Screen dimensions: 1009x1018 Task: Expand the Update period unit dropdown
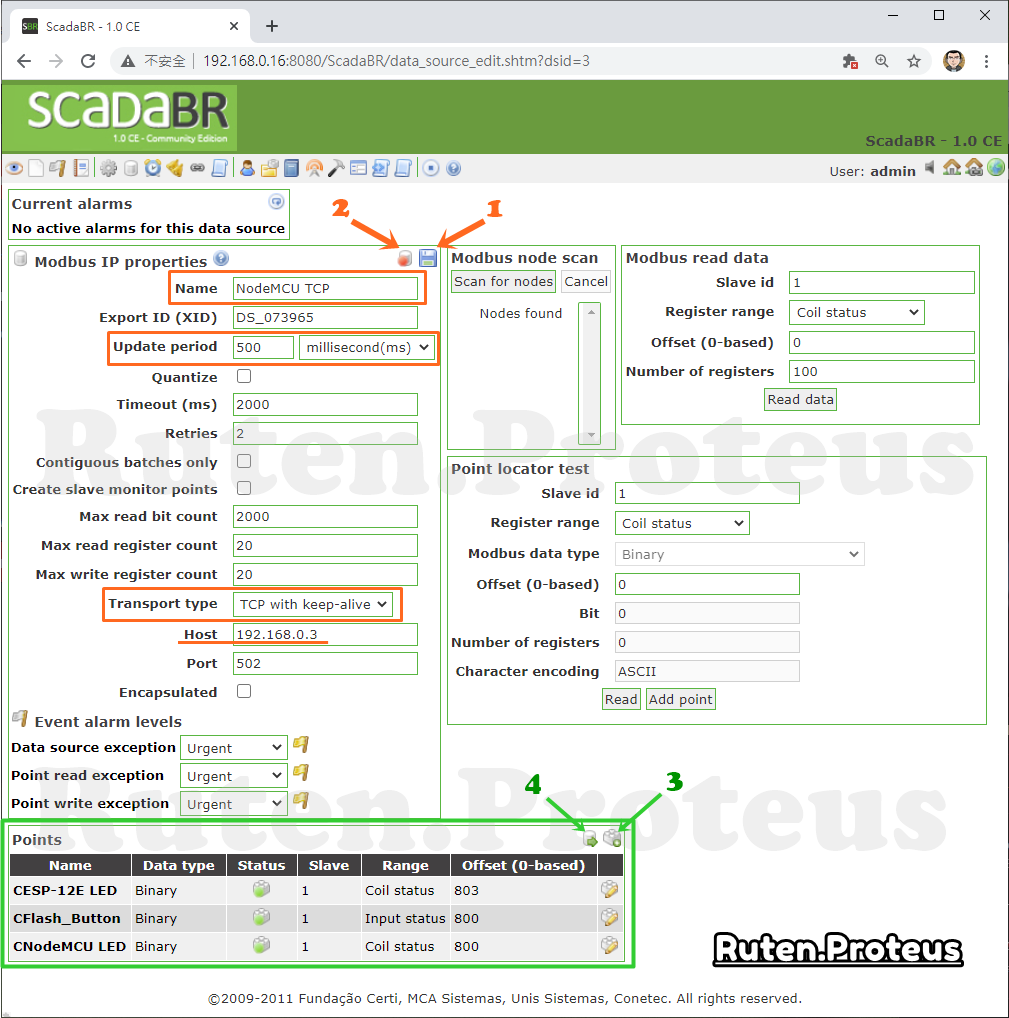[x=366, y=347]
